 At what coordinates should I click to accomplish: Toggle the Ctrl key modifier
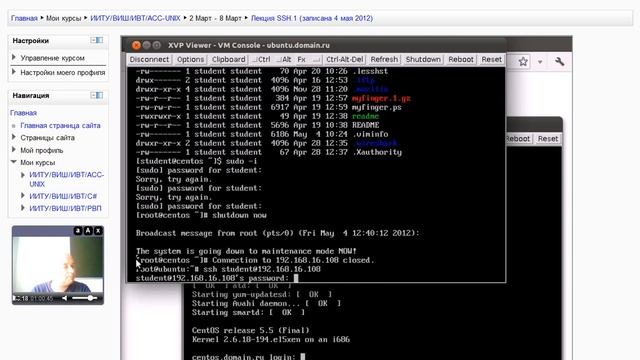(x=262, y=60)
